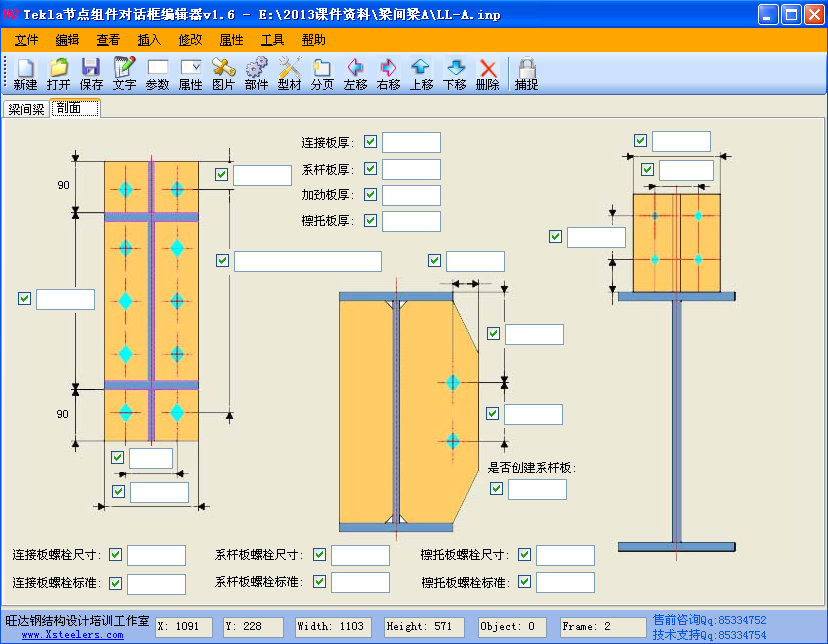Click the Y: 228 status field

(253, 627)
